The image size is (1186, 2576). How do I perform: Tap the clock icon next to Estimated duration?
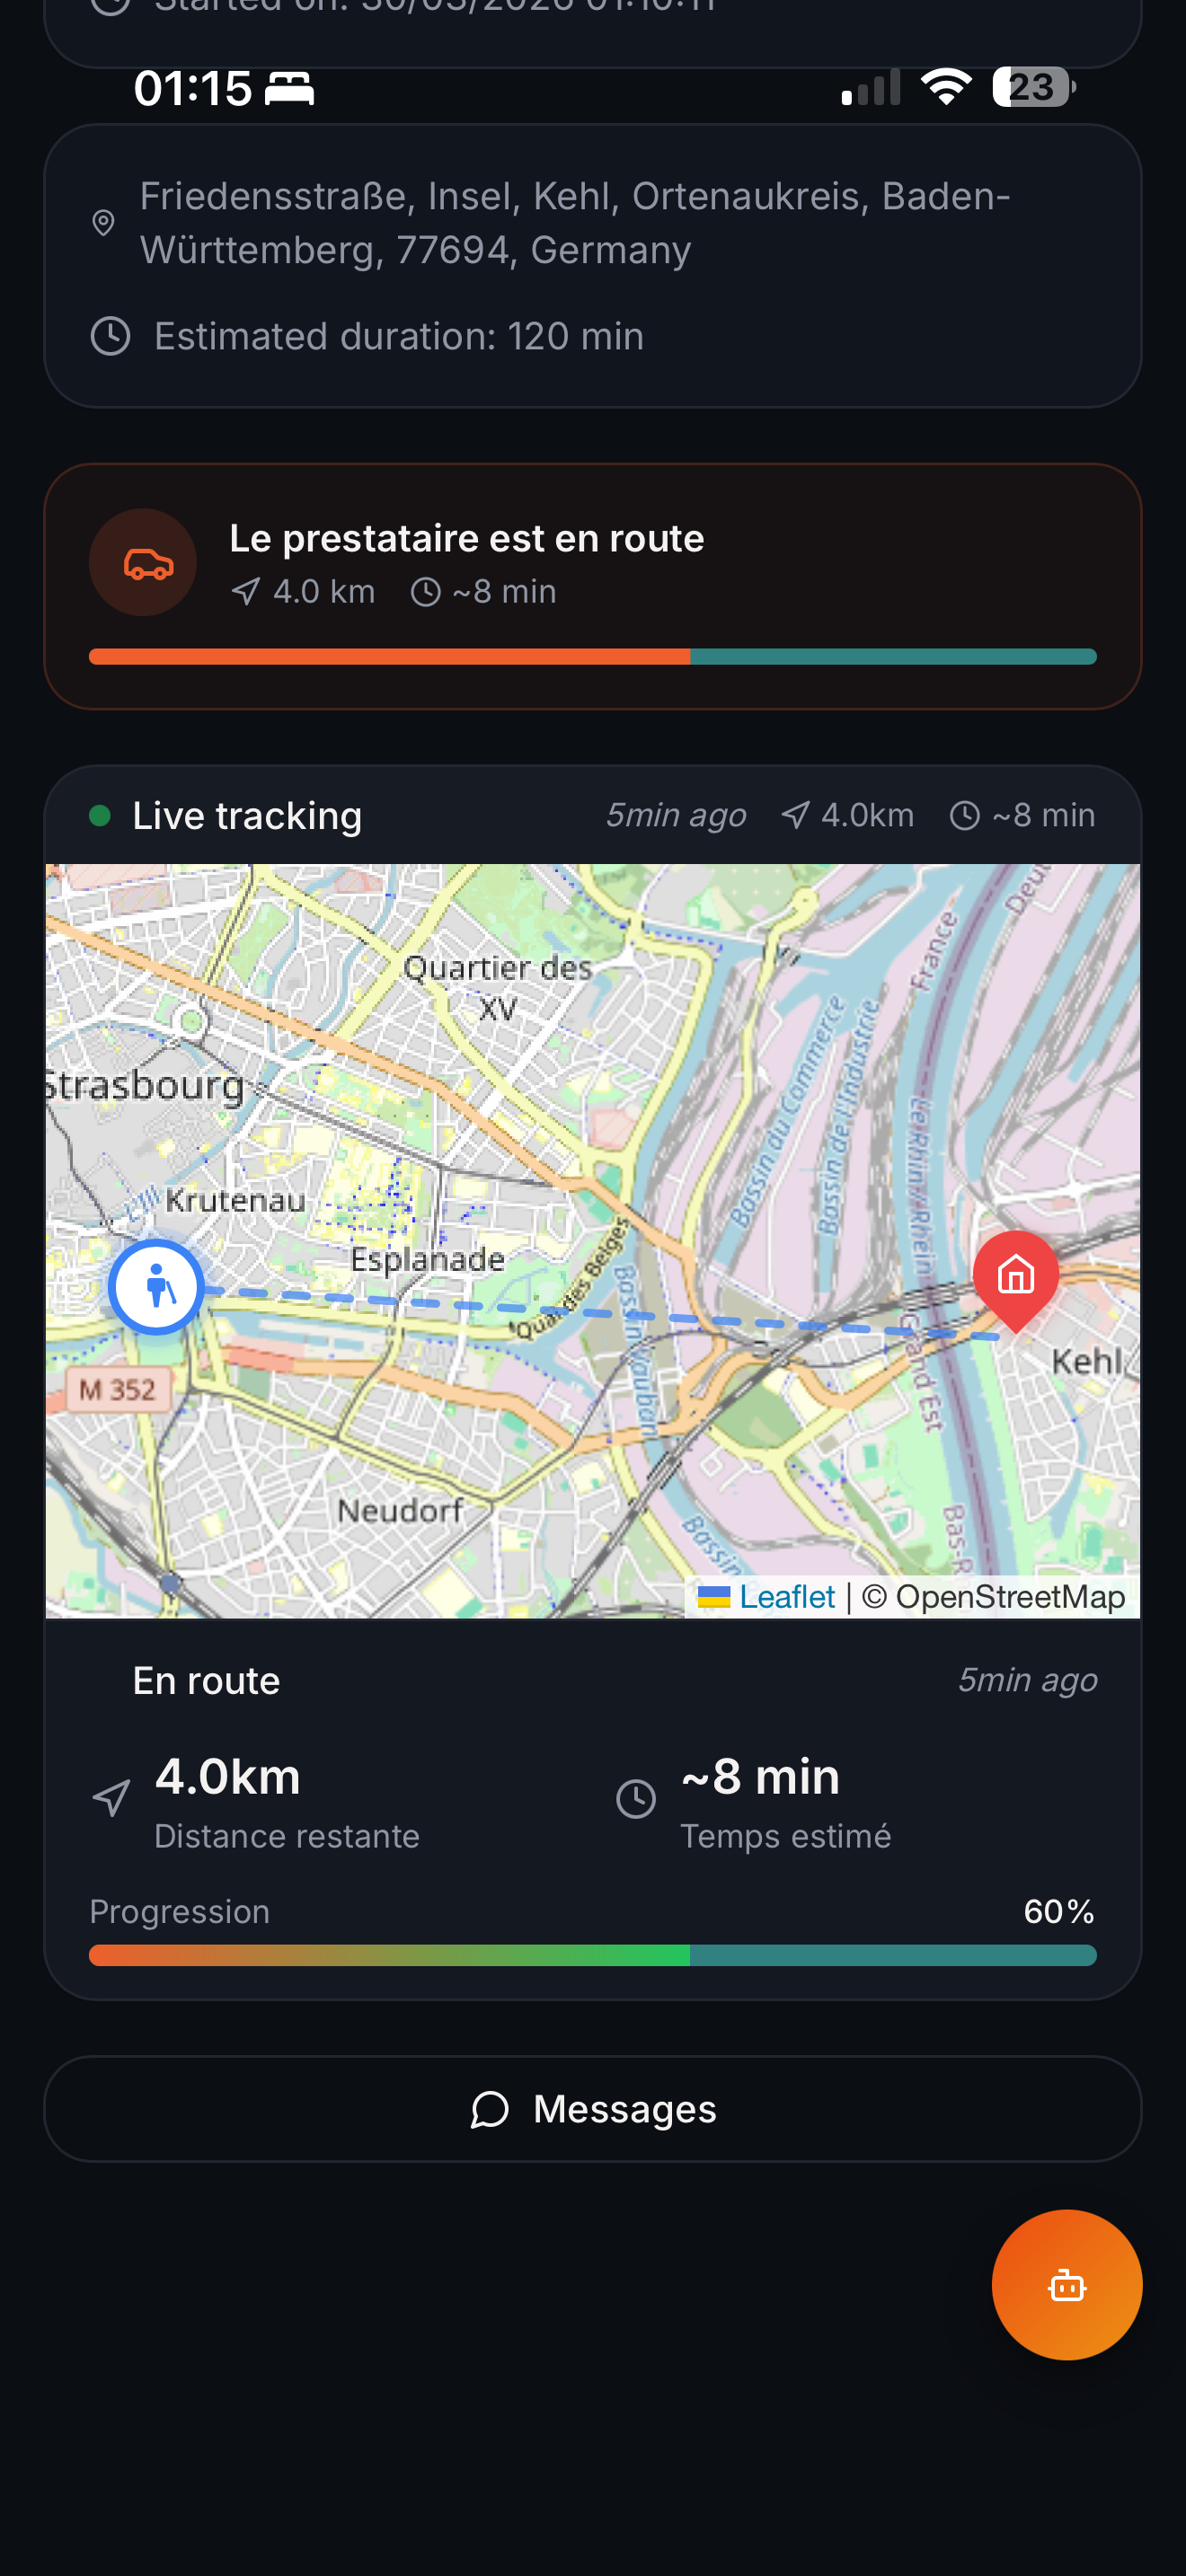point(110,336)
